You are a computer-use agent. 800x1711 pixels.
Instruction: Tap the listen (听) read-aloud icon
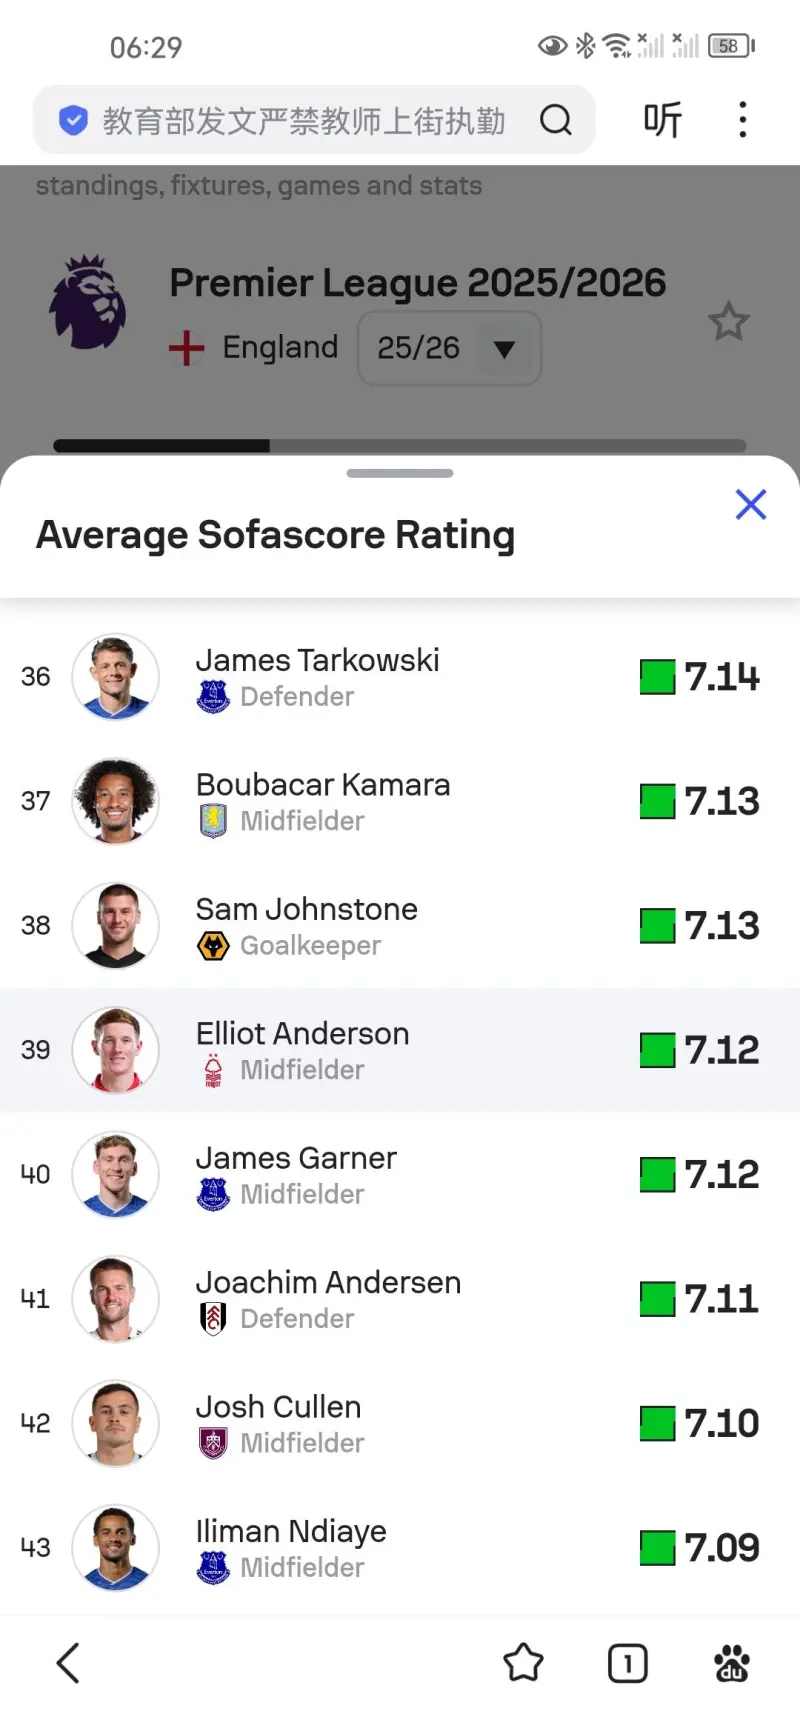662,120
